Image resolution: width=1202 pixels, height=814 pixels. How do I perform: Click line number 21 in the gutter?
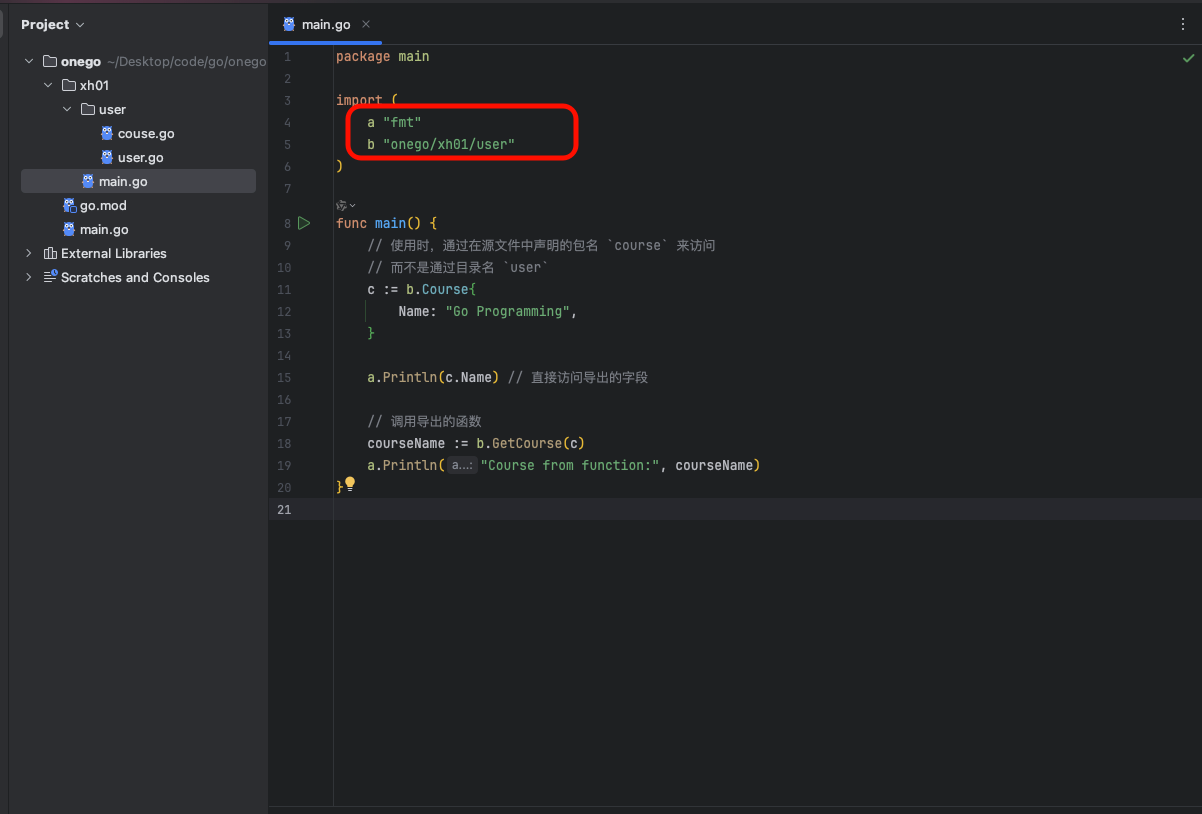point(284,509)
